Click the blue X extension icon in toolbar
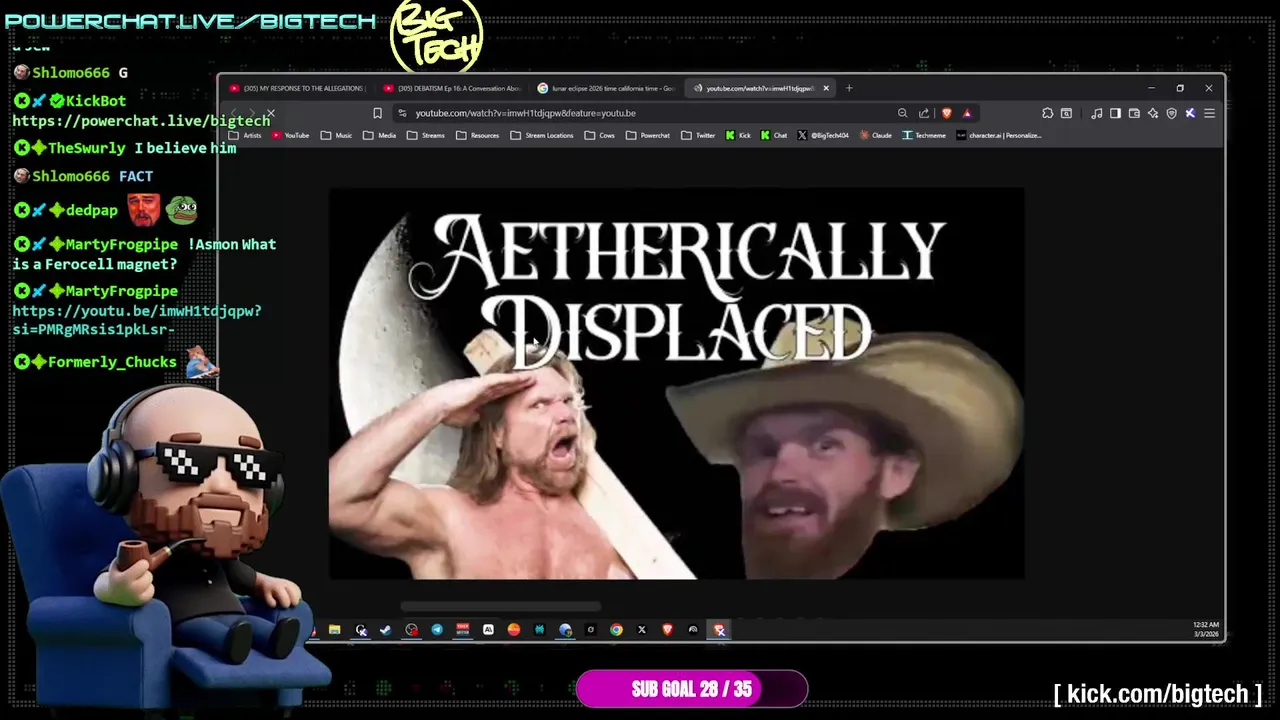 [x=1190, y=113]
